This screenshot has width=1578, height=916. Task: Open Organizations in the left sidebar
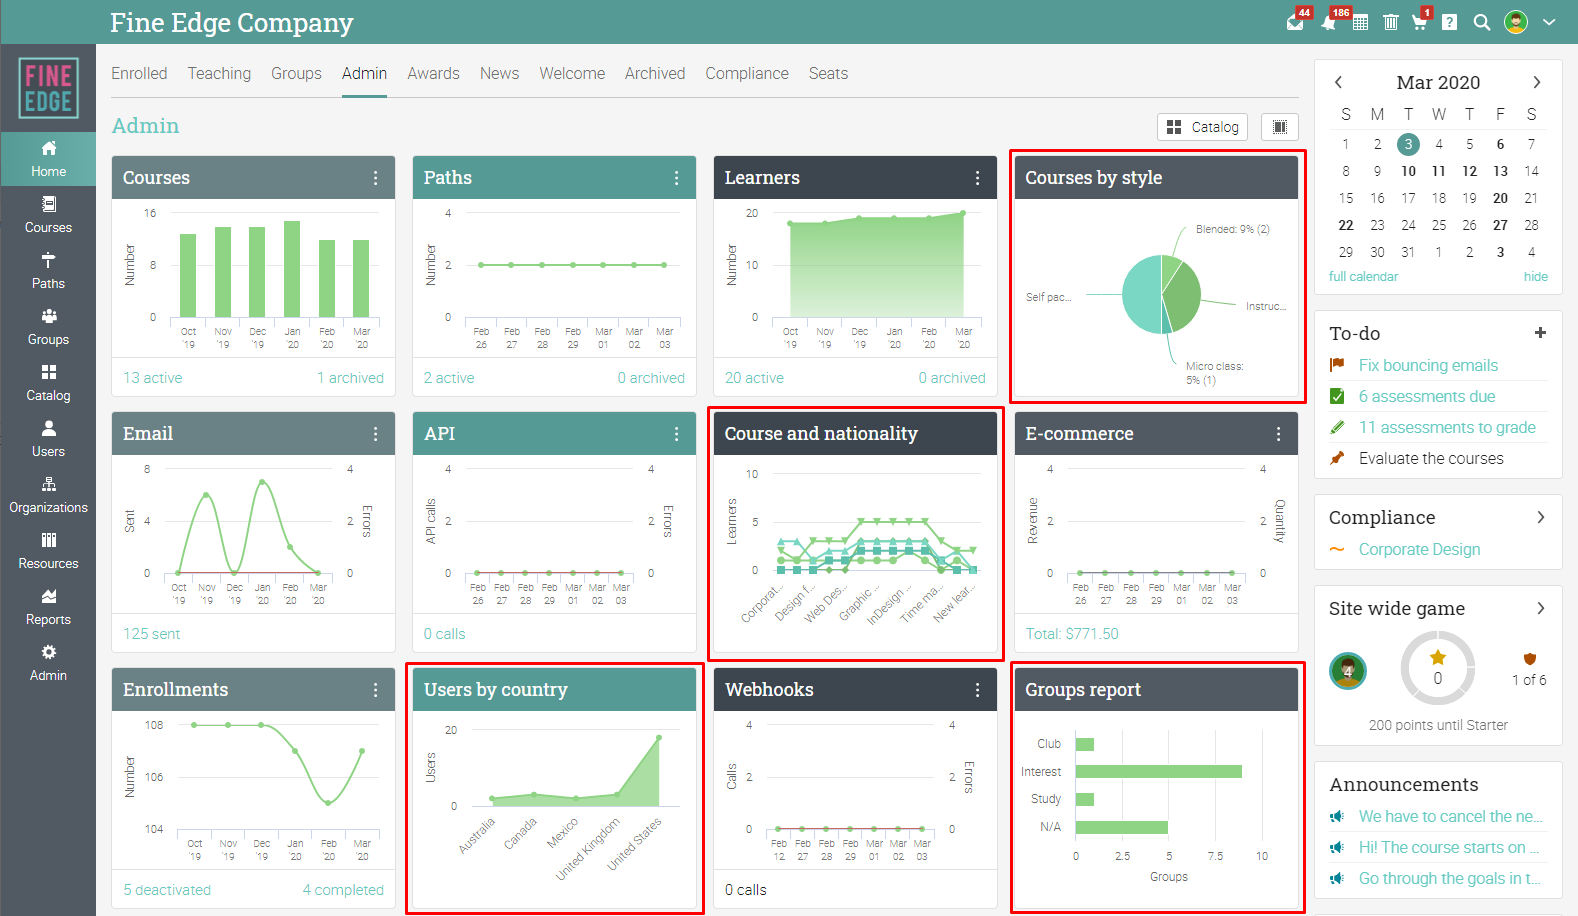pos(48,494)
